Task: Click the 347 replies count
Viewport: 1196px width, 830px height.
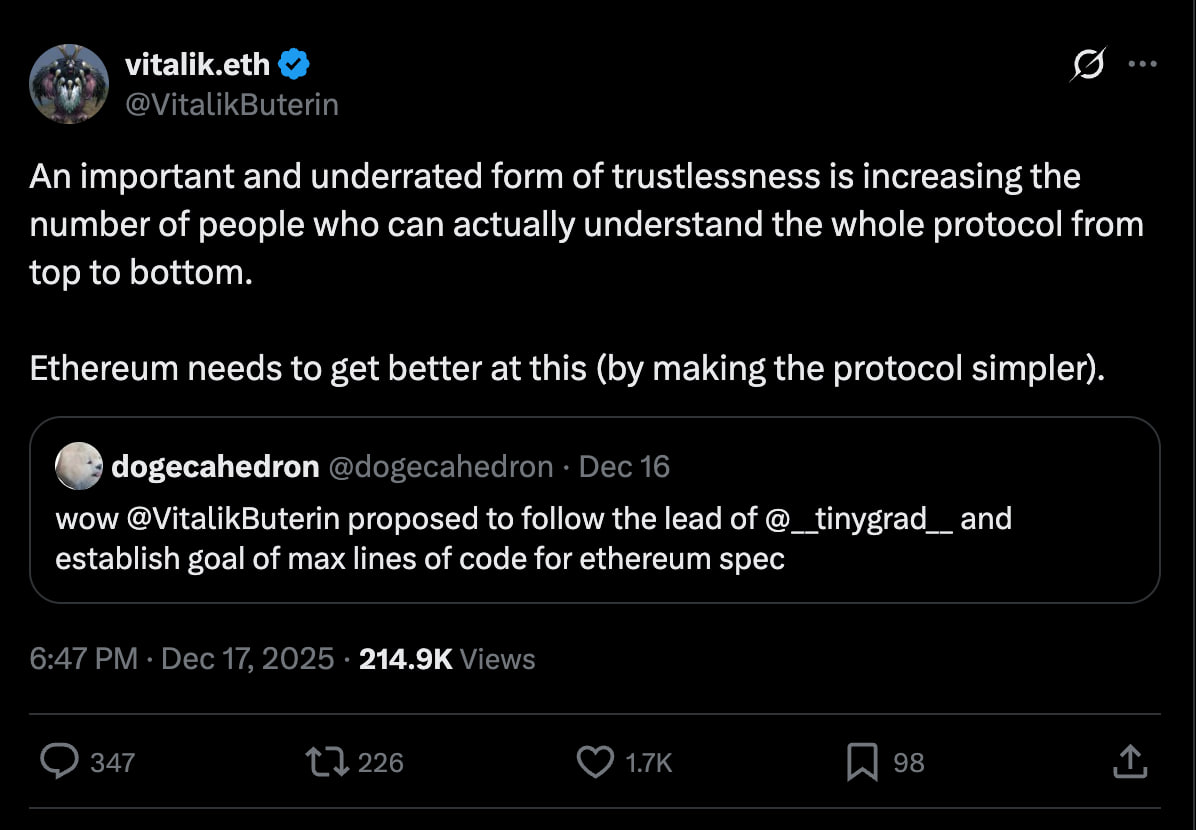Action: [x=112, y=763]
